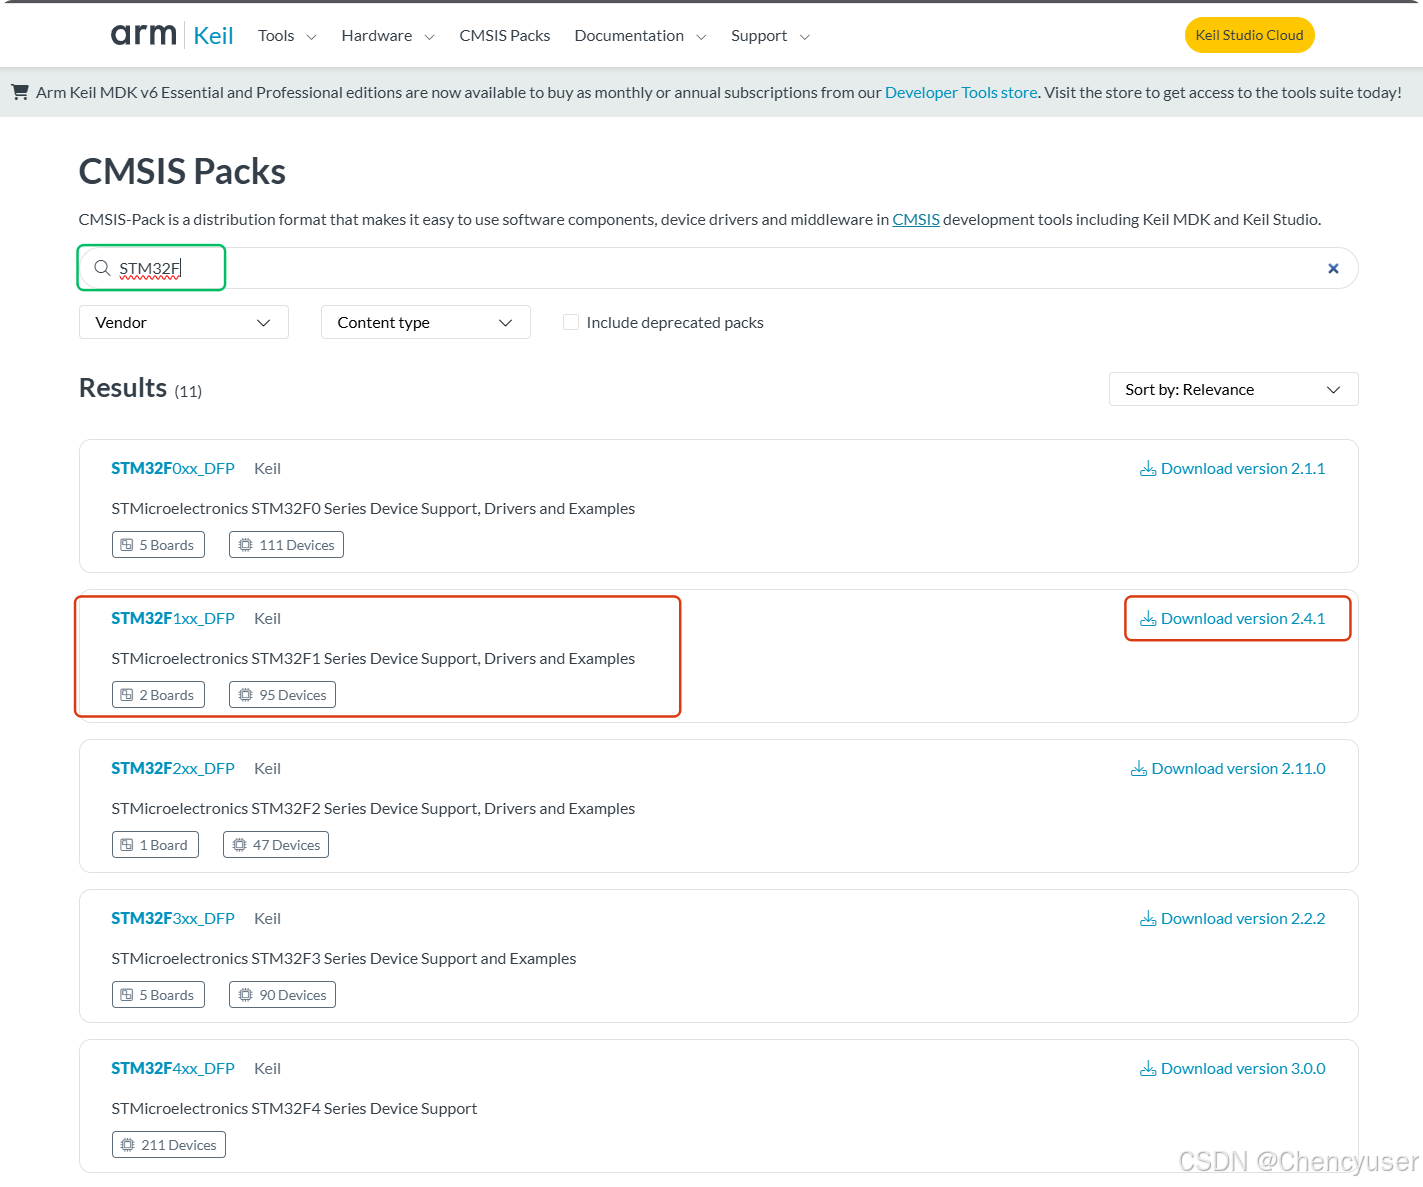This screenshot has height=1187, width=1423.
Task: Click STM32F4 Series Device Support description
Action: coord(294,1108)
